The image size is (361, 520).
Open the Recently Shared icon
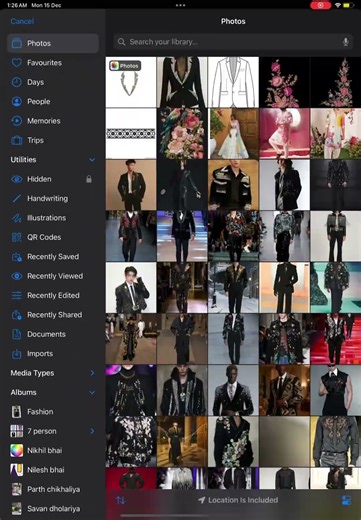click(17, 315)
